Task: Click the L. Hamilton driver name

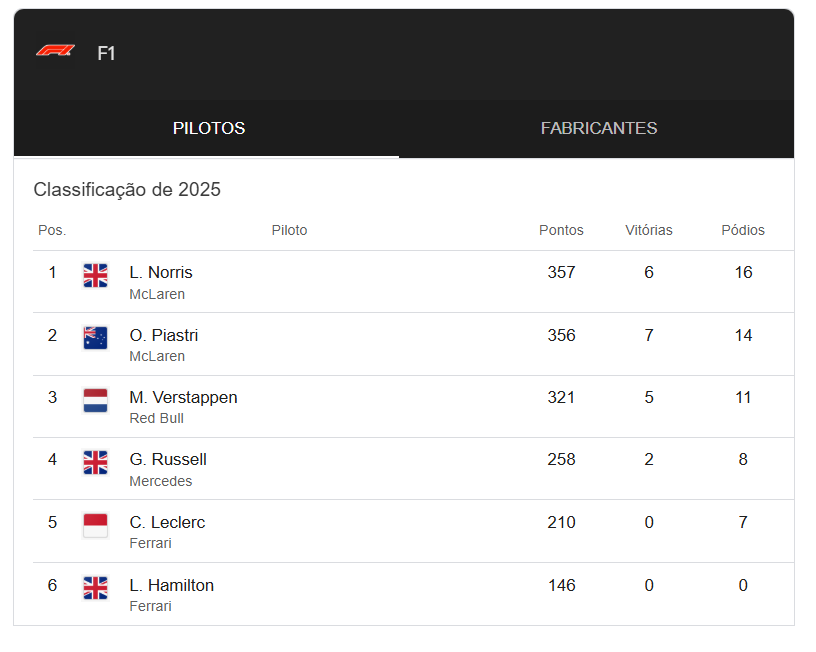Action: [x=171, y=585]
